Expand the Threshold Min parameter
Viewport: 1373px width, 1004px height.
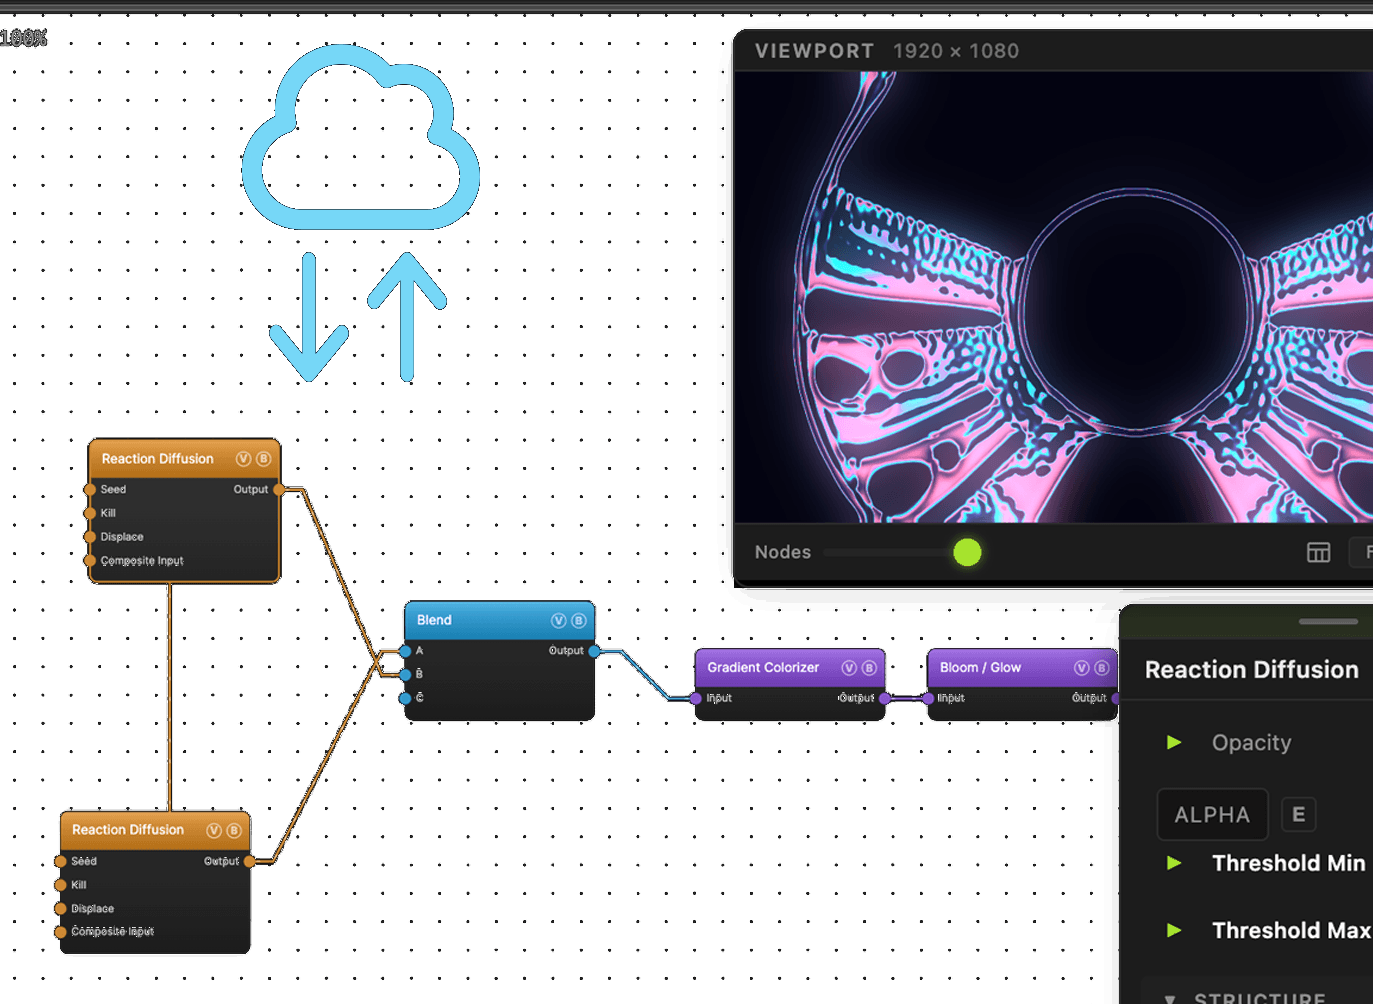coord(1174,863)
